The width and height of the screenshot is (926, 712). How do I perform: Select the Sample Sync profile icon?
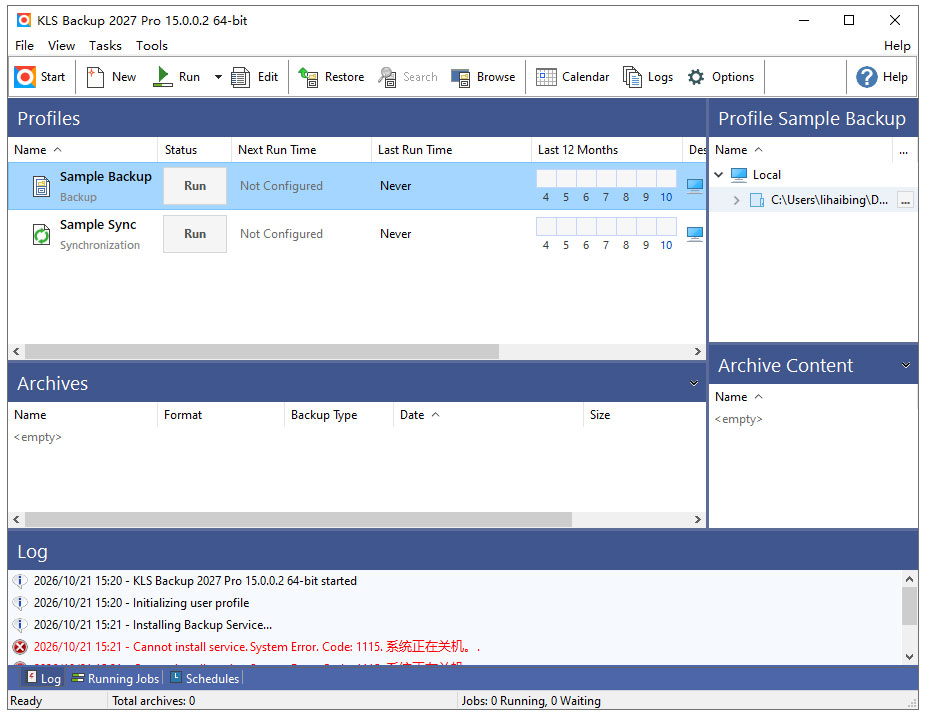[41, 234]
